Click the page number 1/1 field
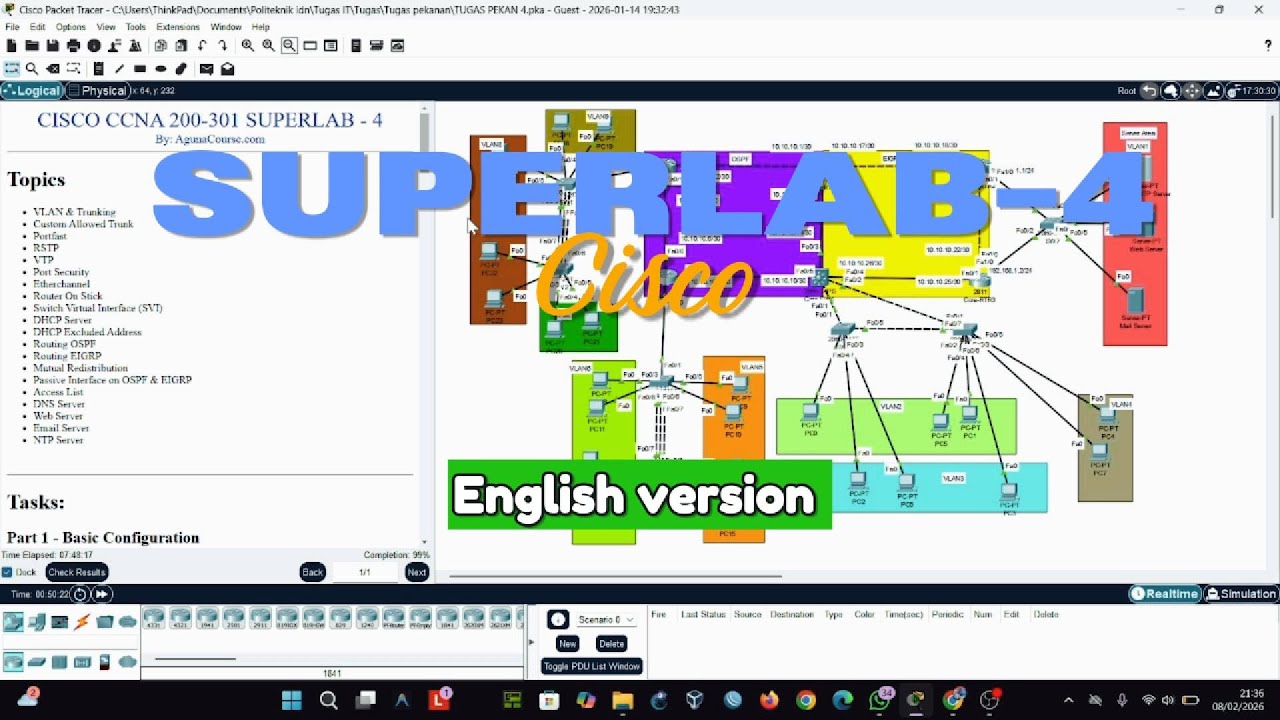 pos(364,572)
